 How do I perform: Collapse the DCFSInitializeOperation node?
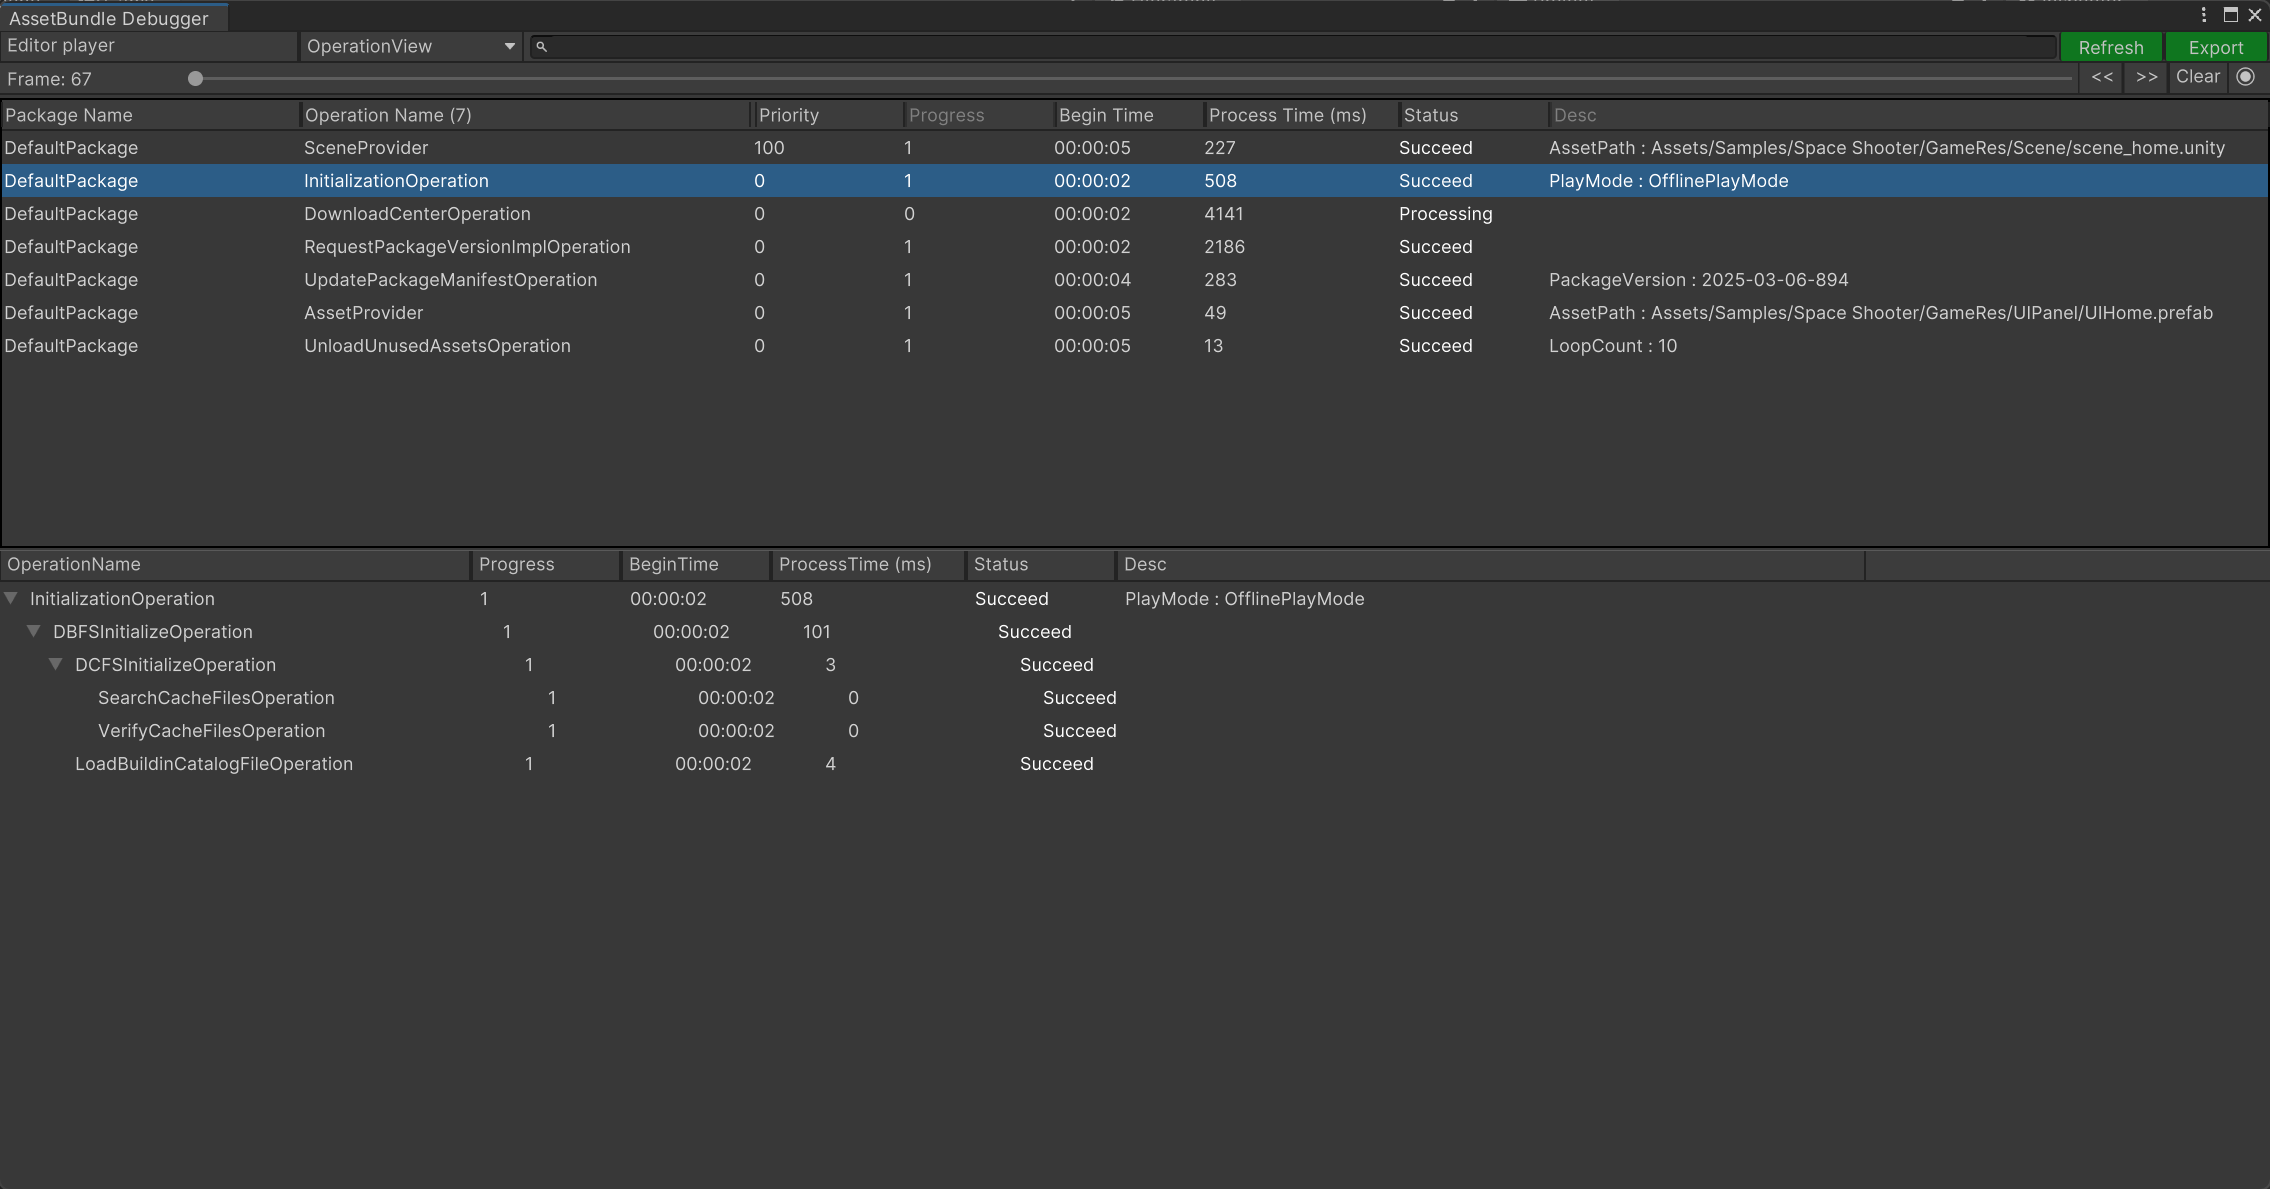click(56, 664)
